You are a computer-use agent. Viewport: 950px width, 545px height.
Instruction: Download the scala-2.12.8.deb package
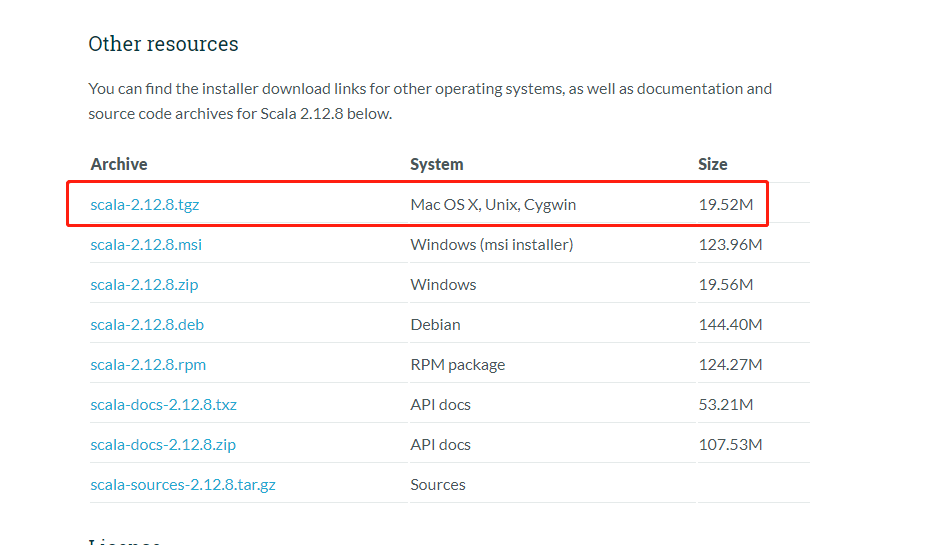(147, 325)
